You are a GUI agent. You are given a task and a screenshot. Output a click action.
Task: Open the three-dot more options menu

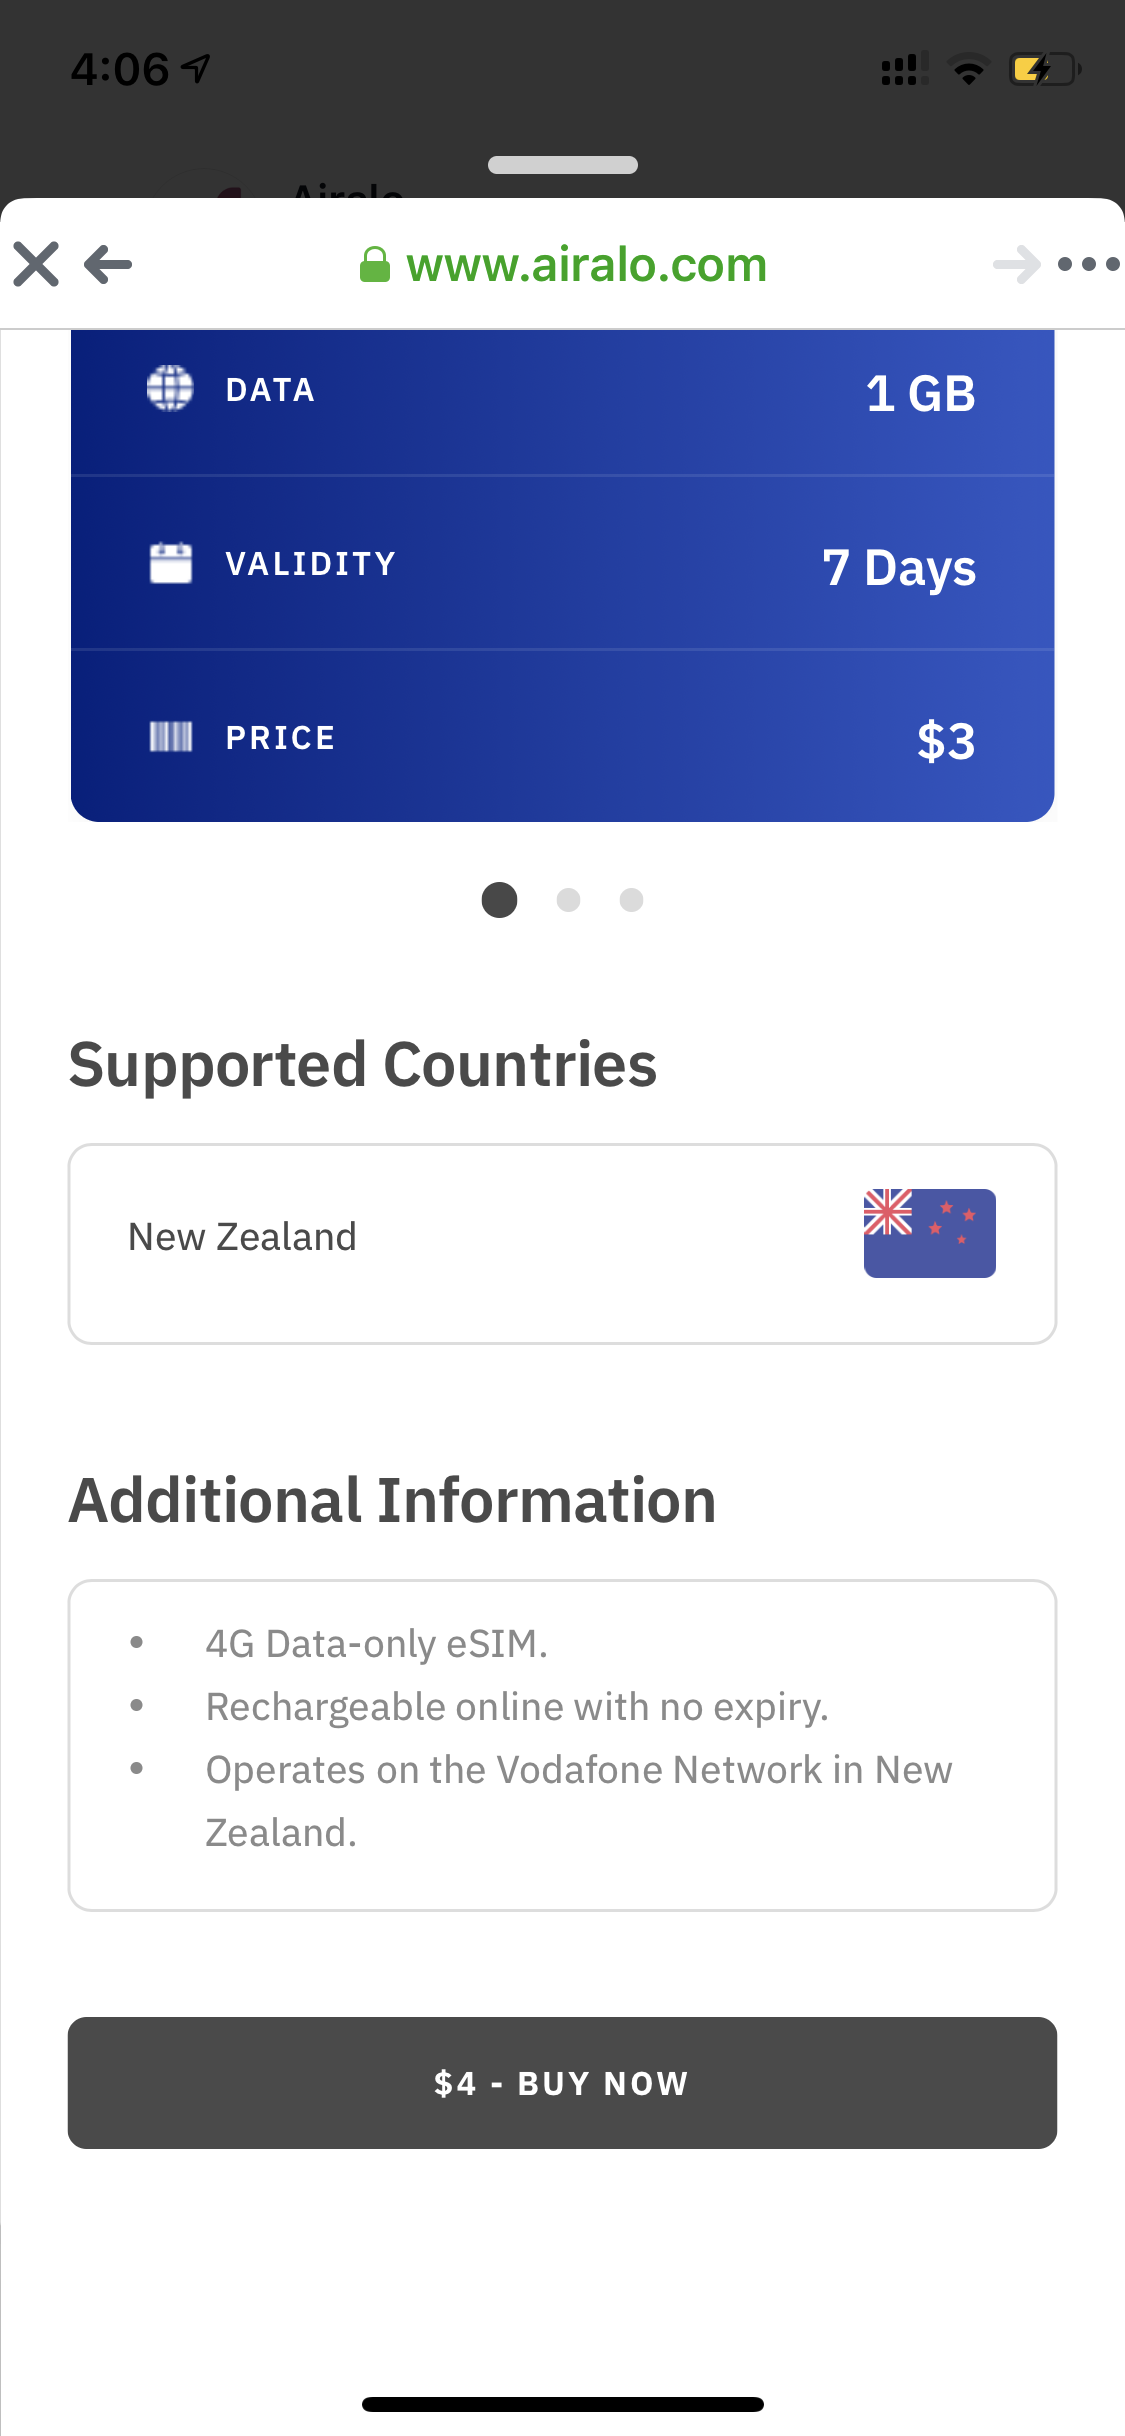(x=1088, y=265)
